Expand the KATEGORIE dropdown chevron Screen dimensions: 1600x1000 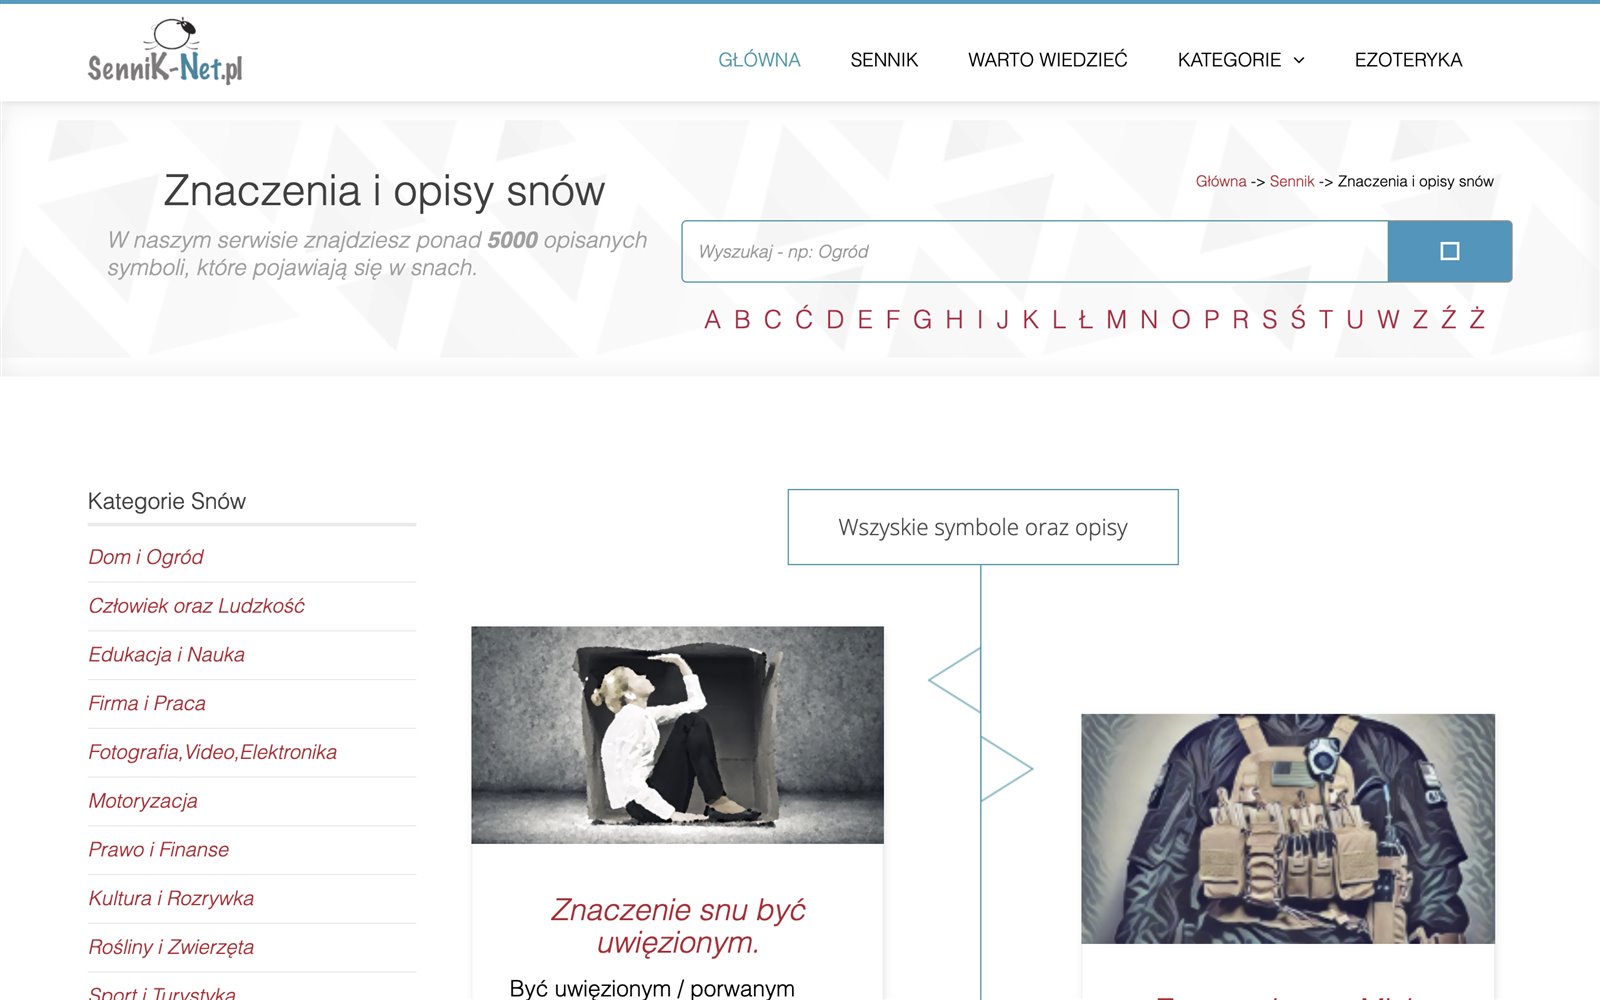[1299, 60]
